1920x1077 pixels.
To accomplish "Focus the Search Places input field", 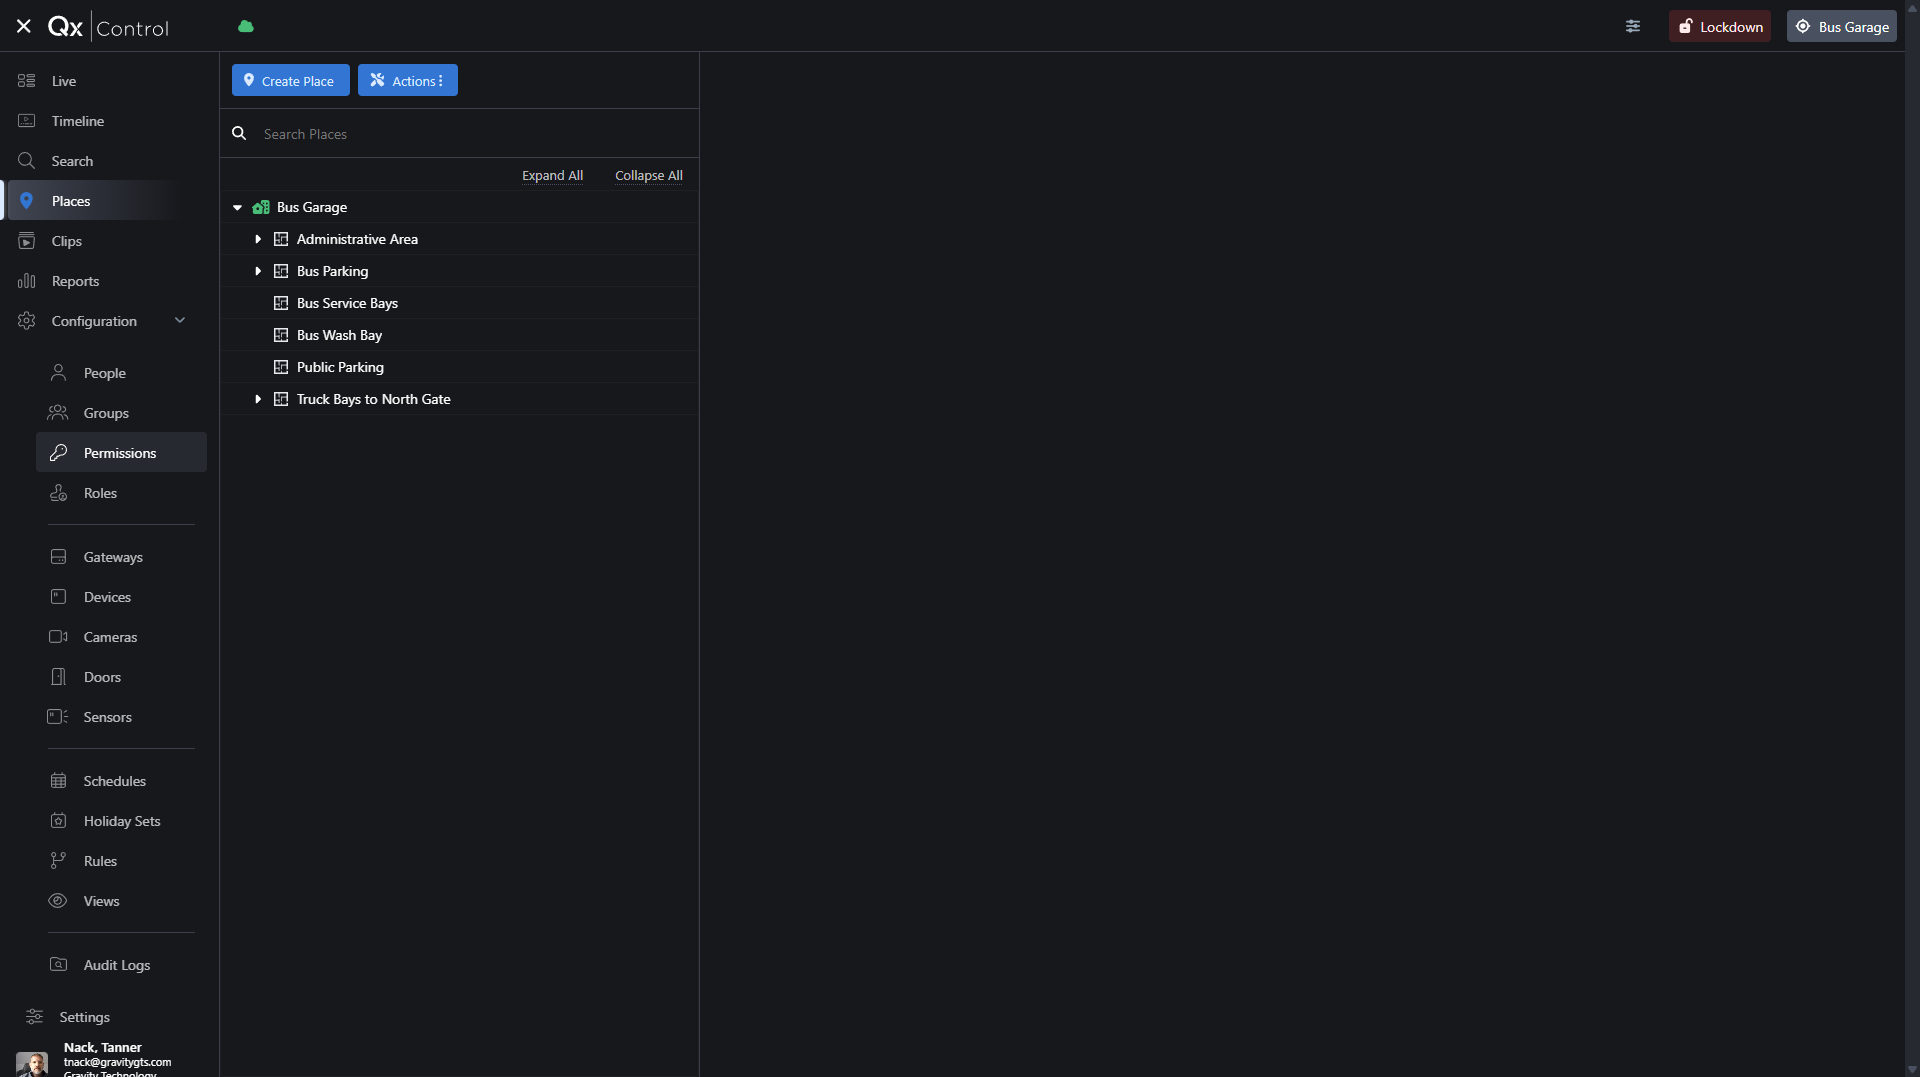I will (470, 134).
